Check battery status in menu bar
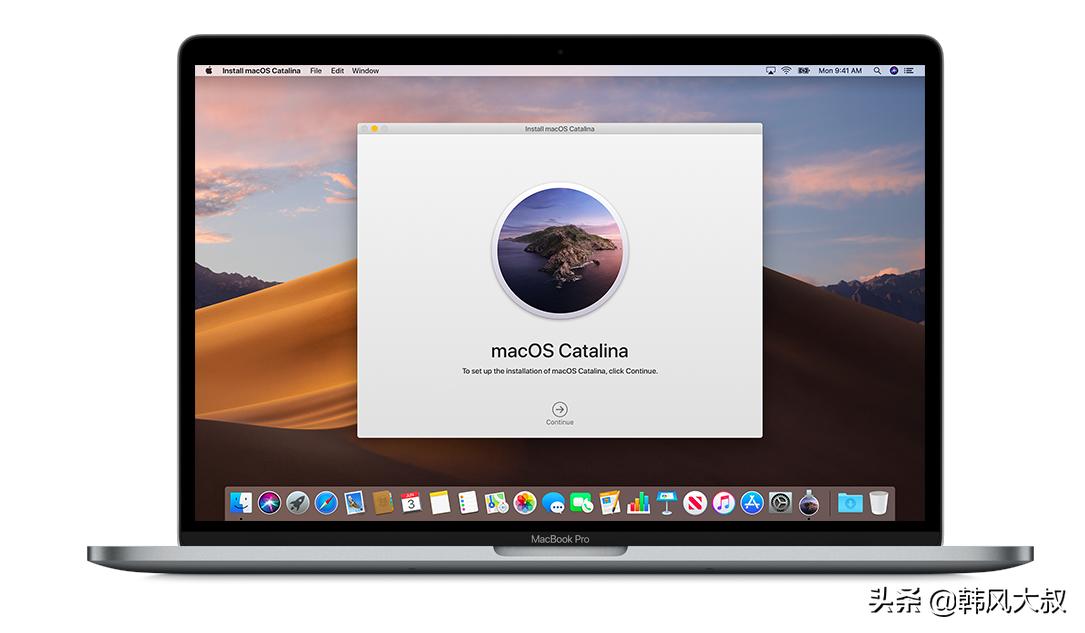Screen dimensions: 1085x633 (803, 71)
